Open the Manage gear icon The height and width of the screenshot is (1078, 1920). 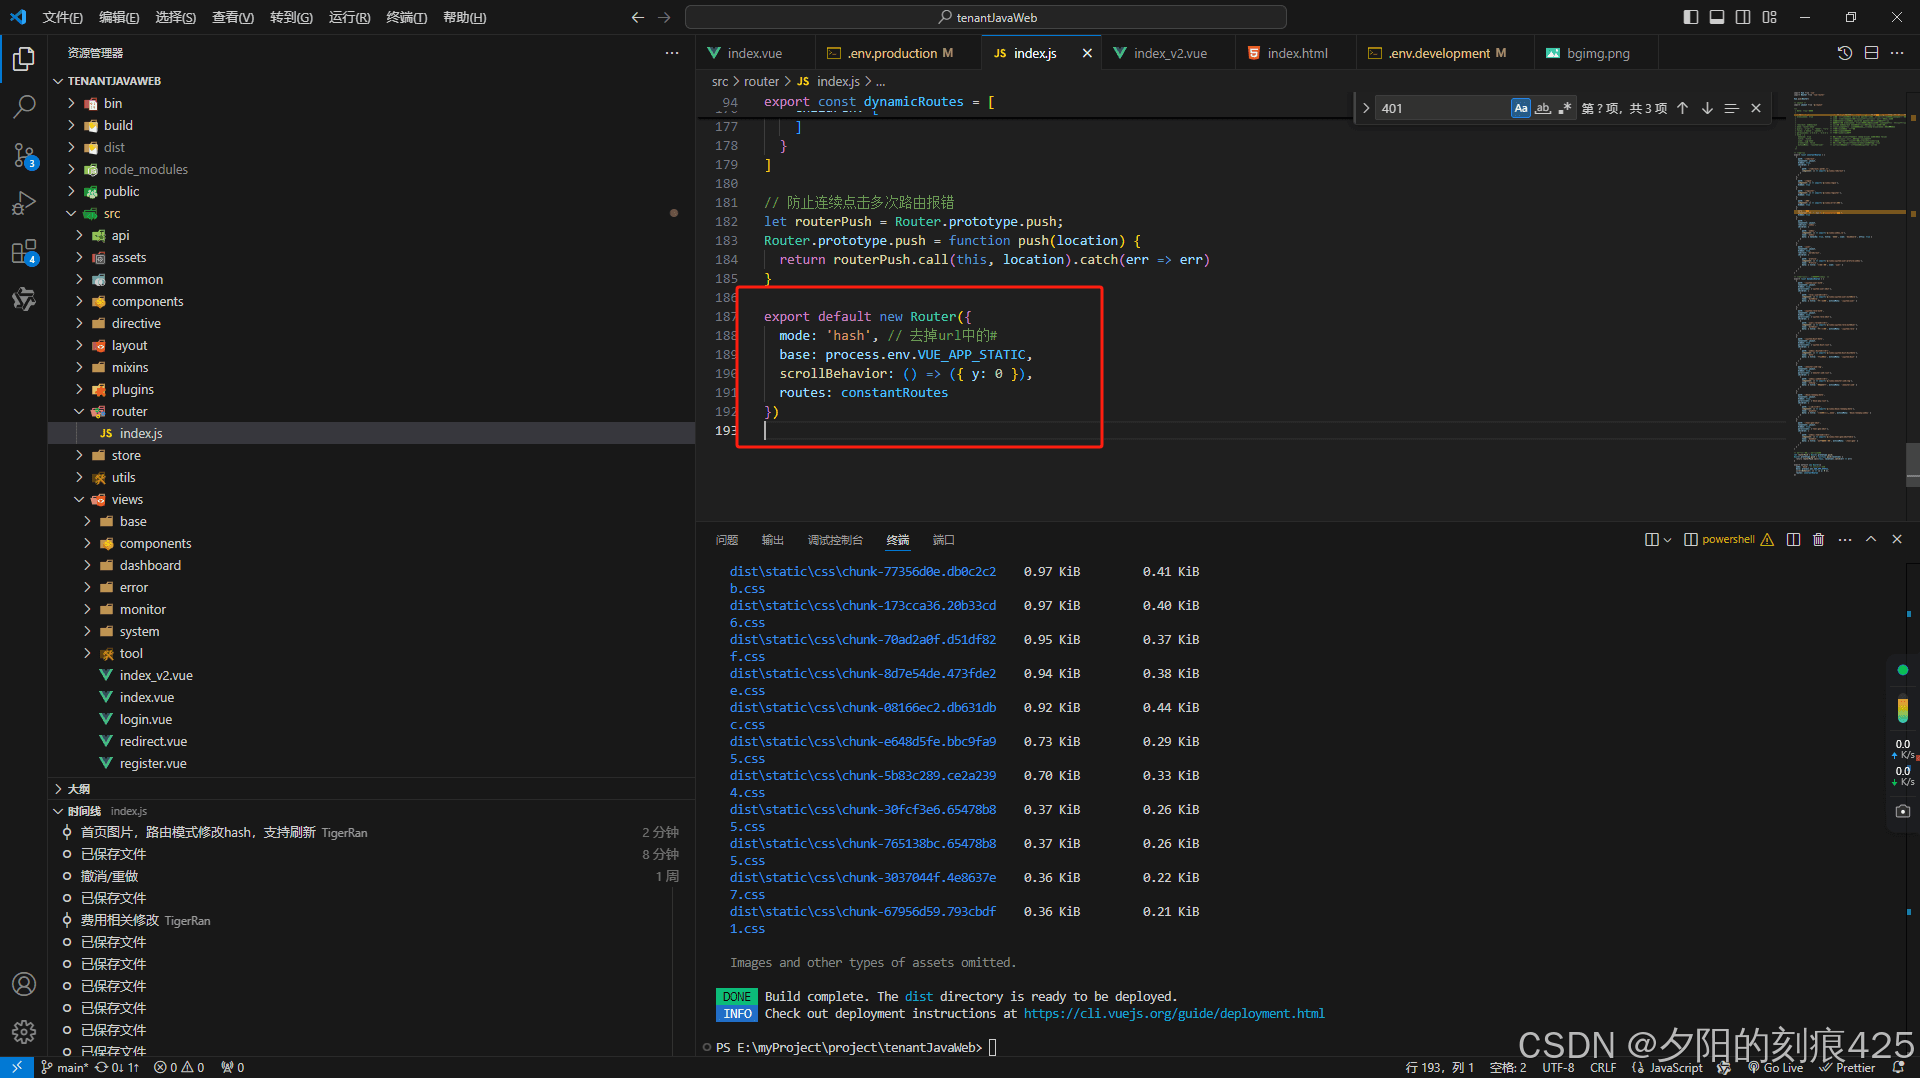[24, 1031]
